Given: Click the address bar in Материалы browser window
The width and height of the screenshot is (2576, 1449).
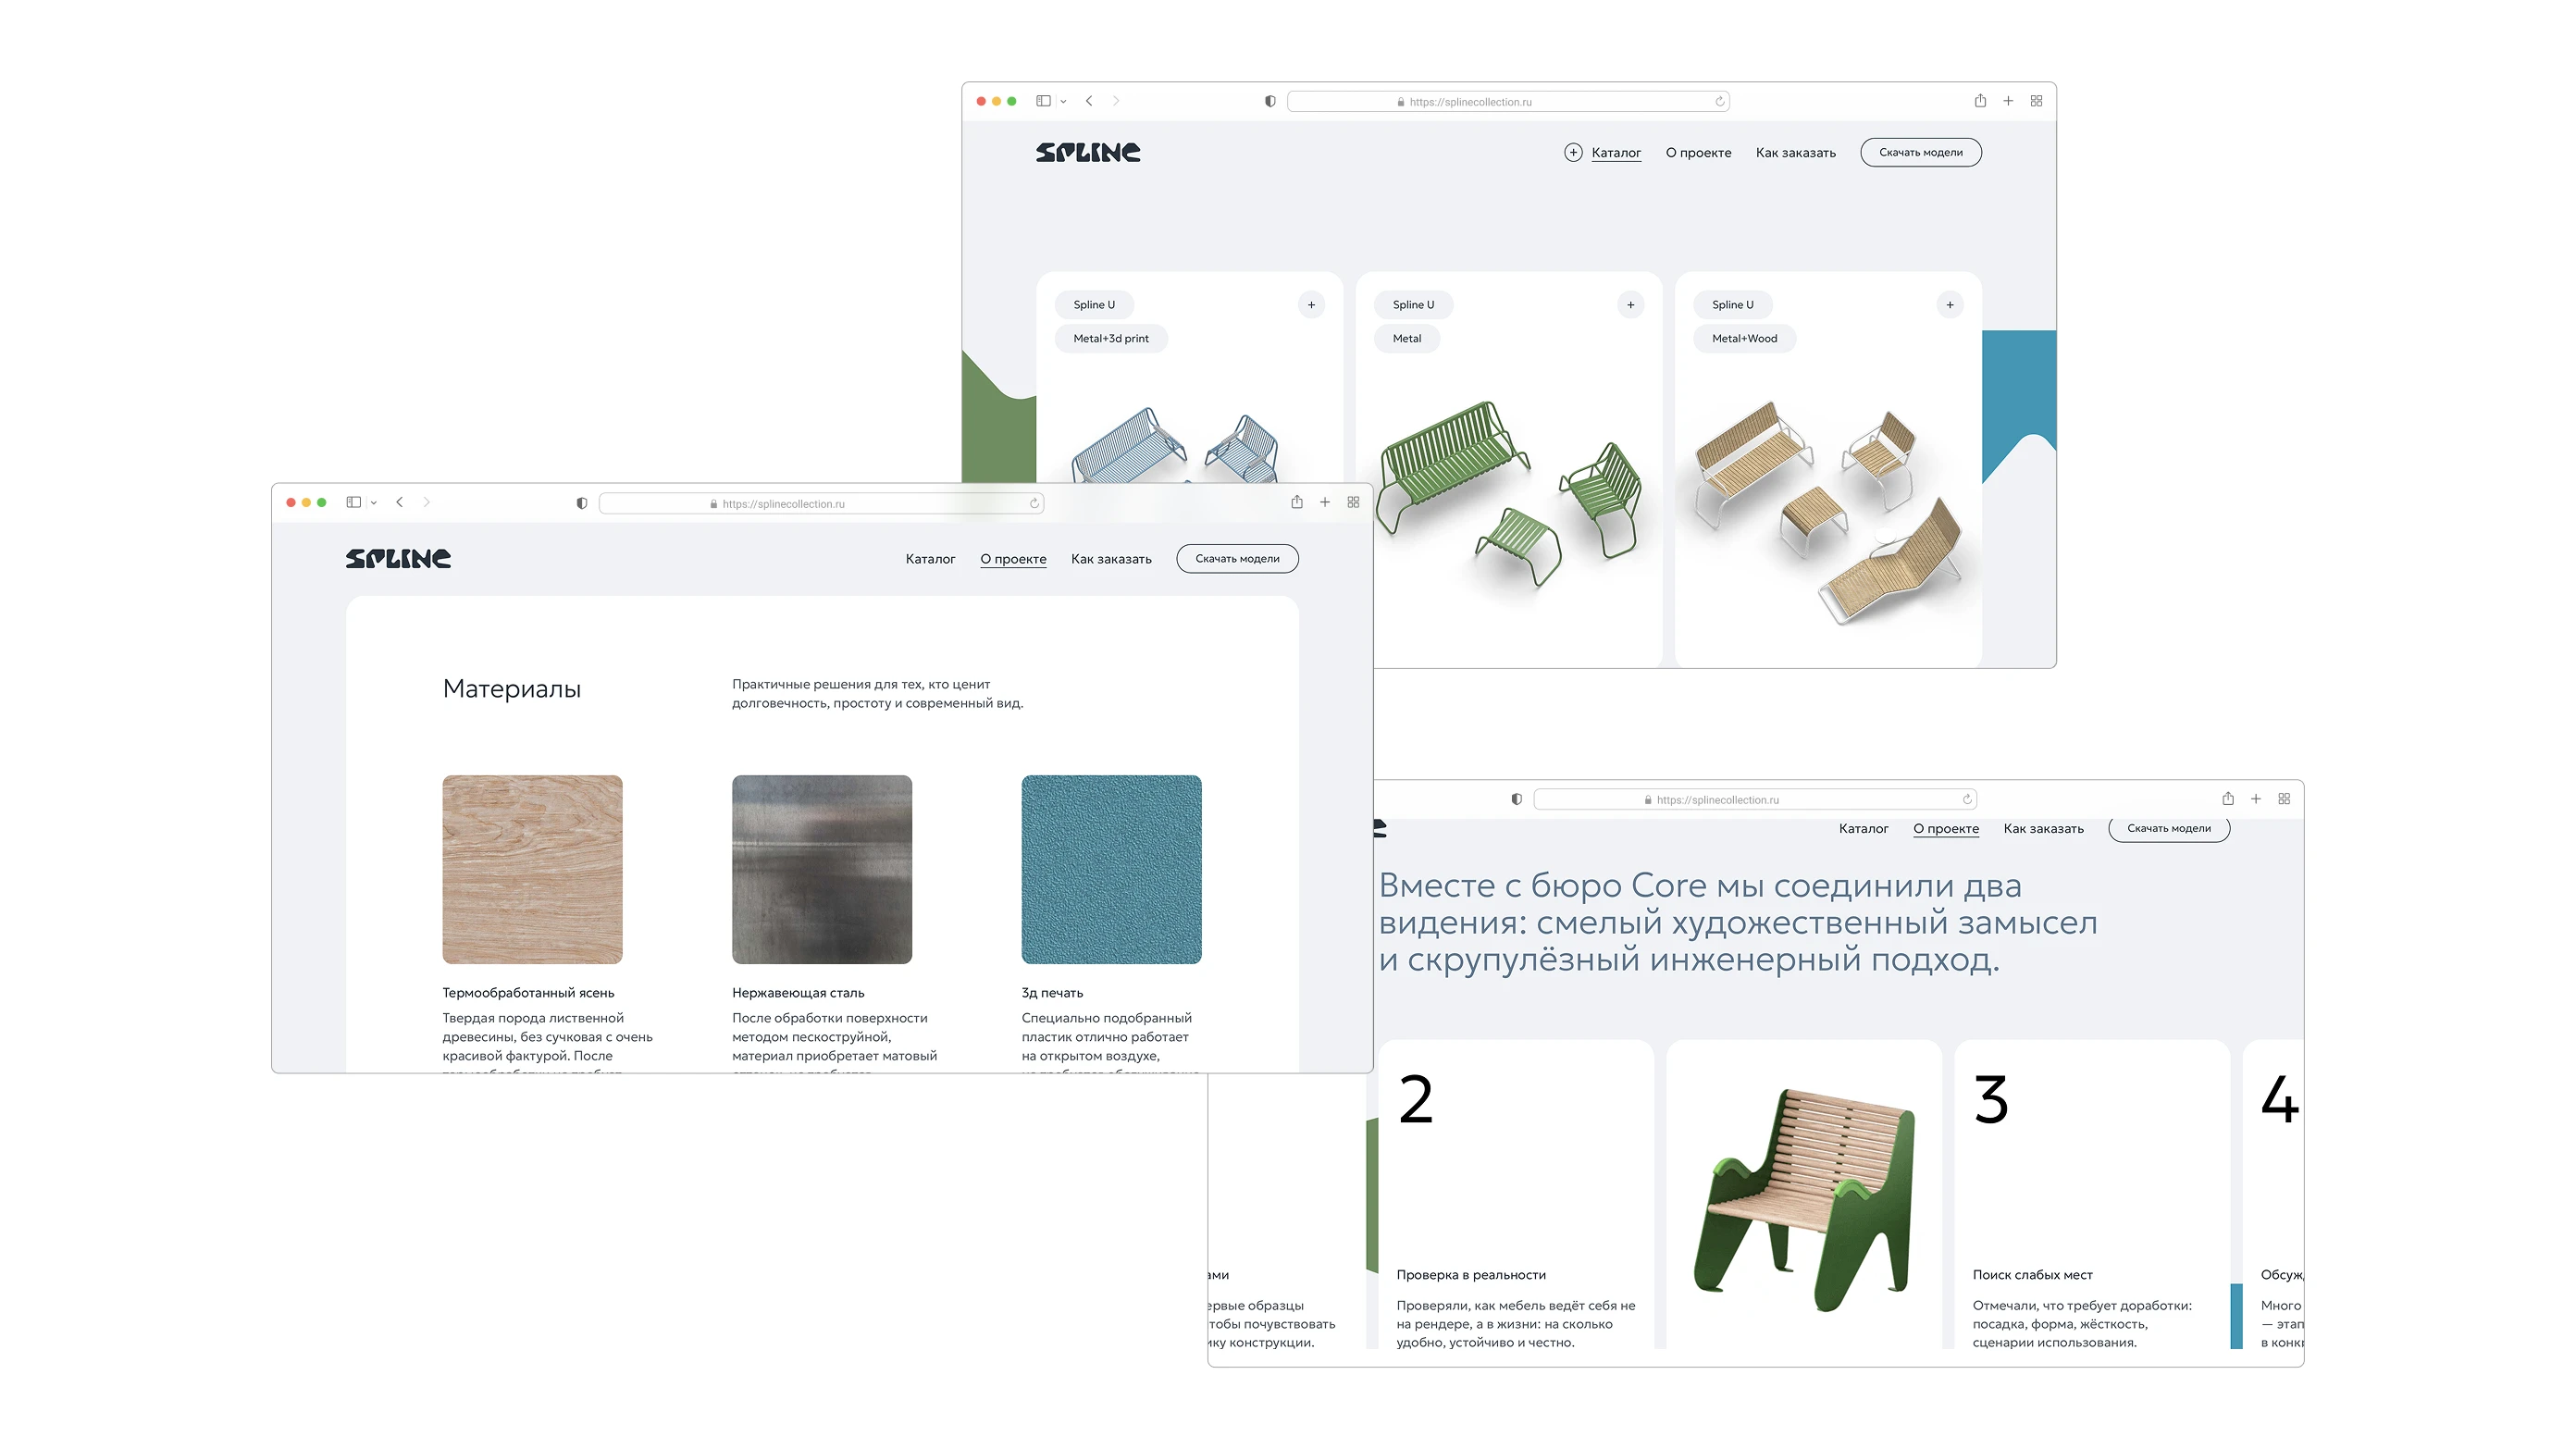Looking at the screenshot, I should click(821, 504).
